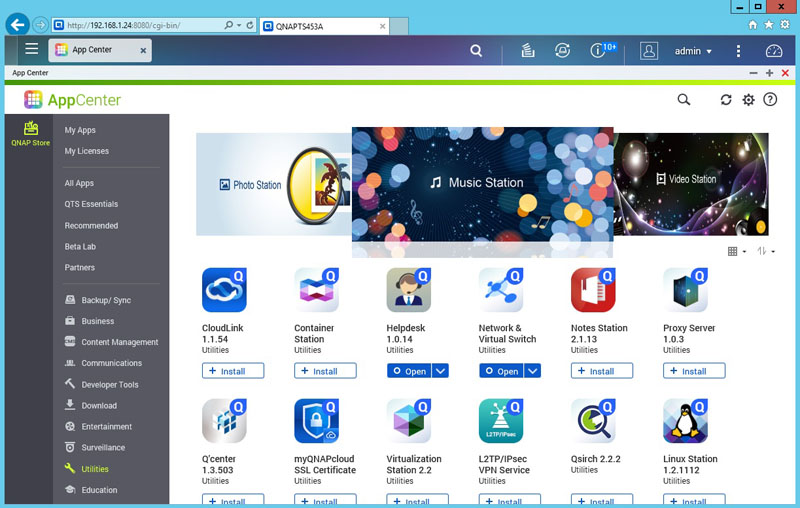Select the Partners category
The image size is (800, 508).
click(x=80, y=267)
